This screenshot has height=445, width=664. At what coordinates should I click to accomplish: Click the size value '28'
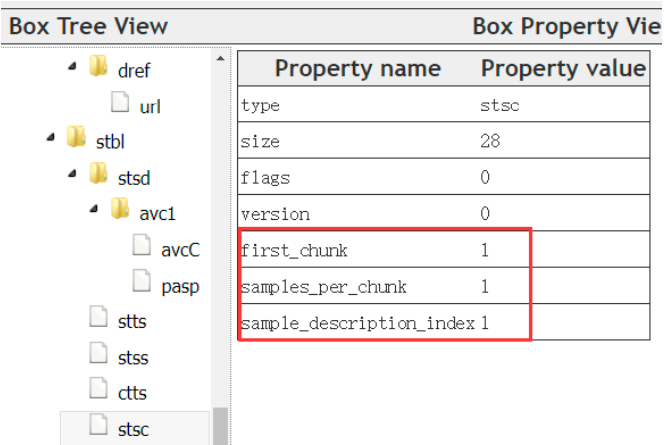[x=490, y=141]
